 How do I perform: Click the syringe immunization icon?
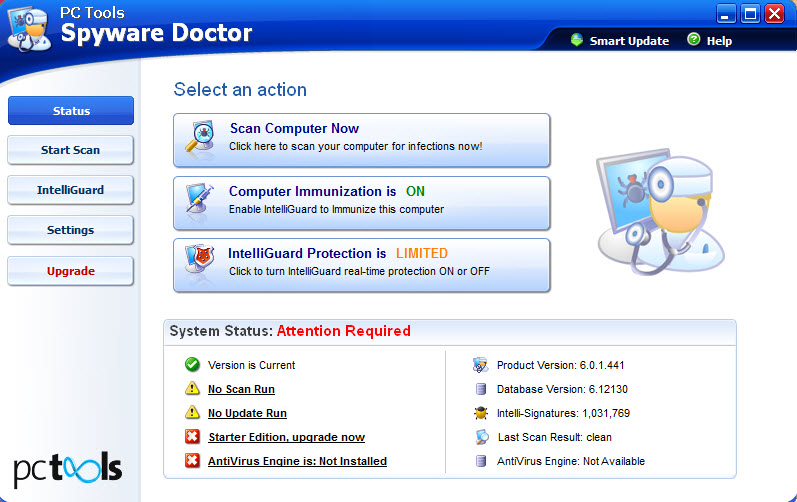(199, 200)
